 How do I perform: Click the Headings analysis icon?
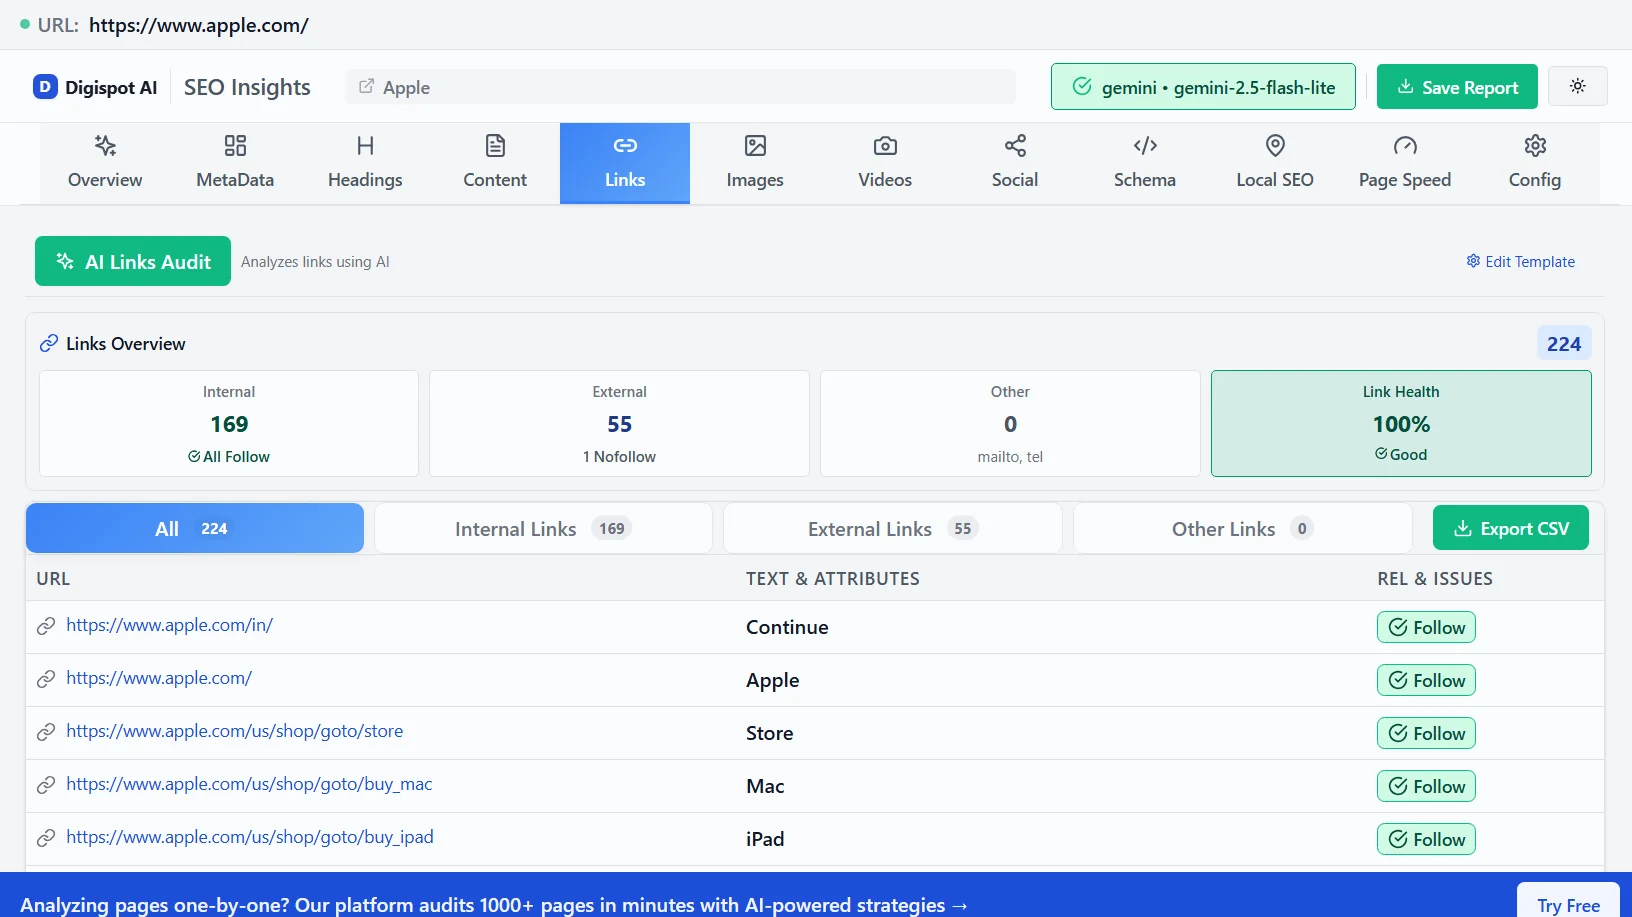[364, 146]
